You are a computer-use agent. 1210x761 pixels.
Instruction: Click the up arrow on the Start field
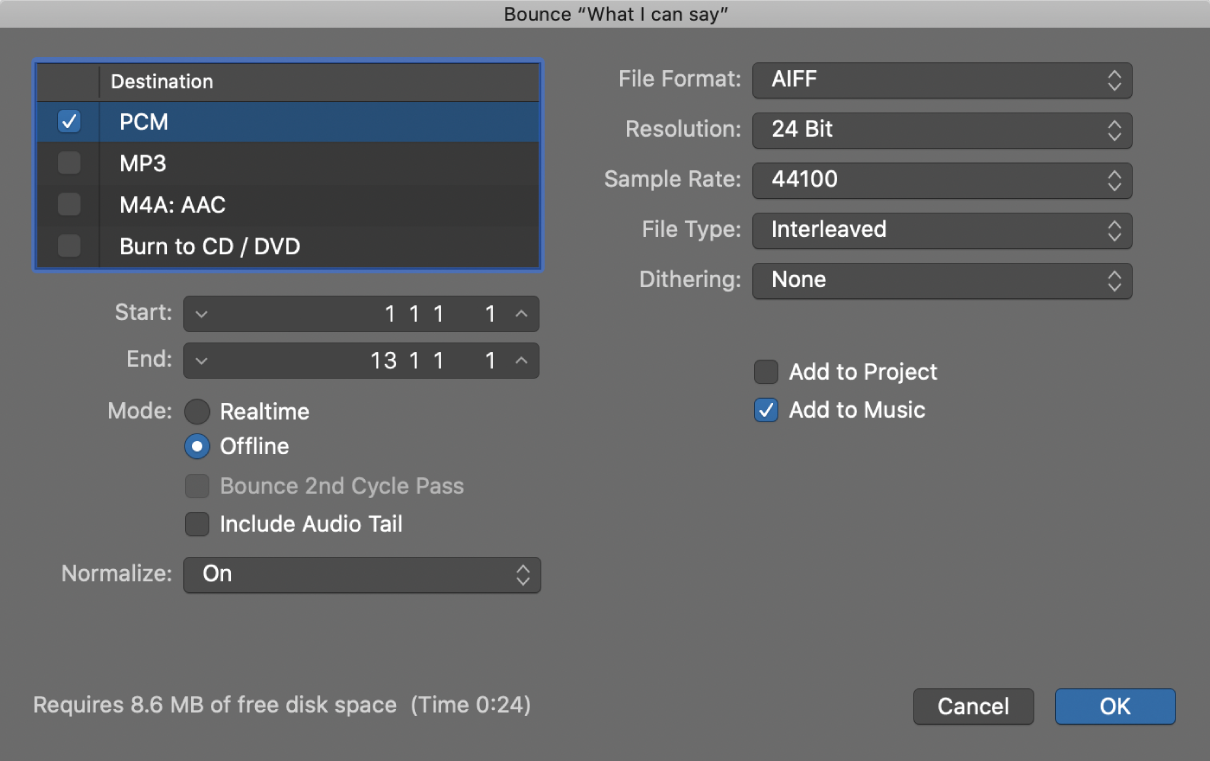pos(521,313)
